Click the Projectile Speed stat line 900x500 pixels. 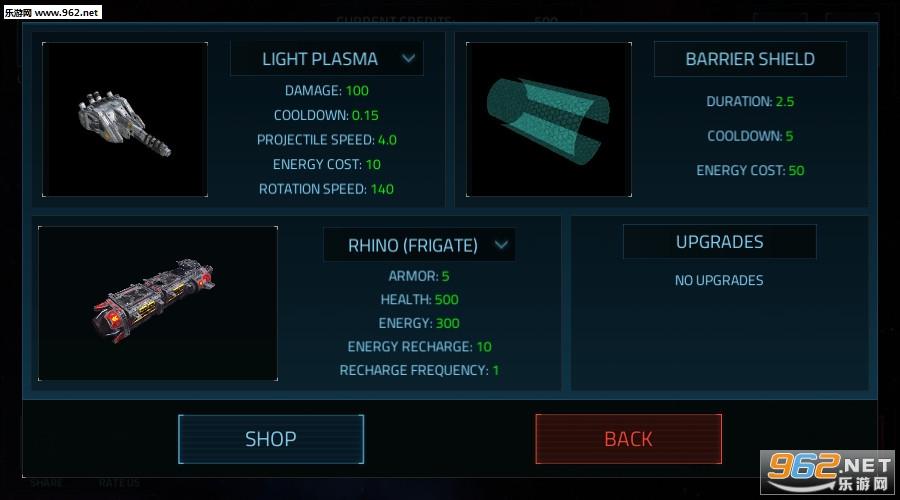(327, 140)
